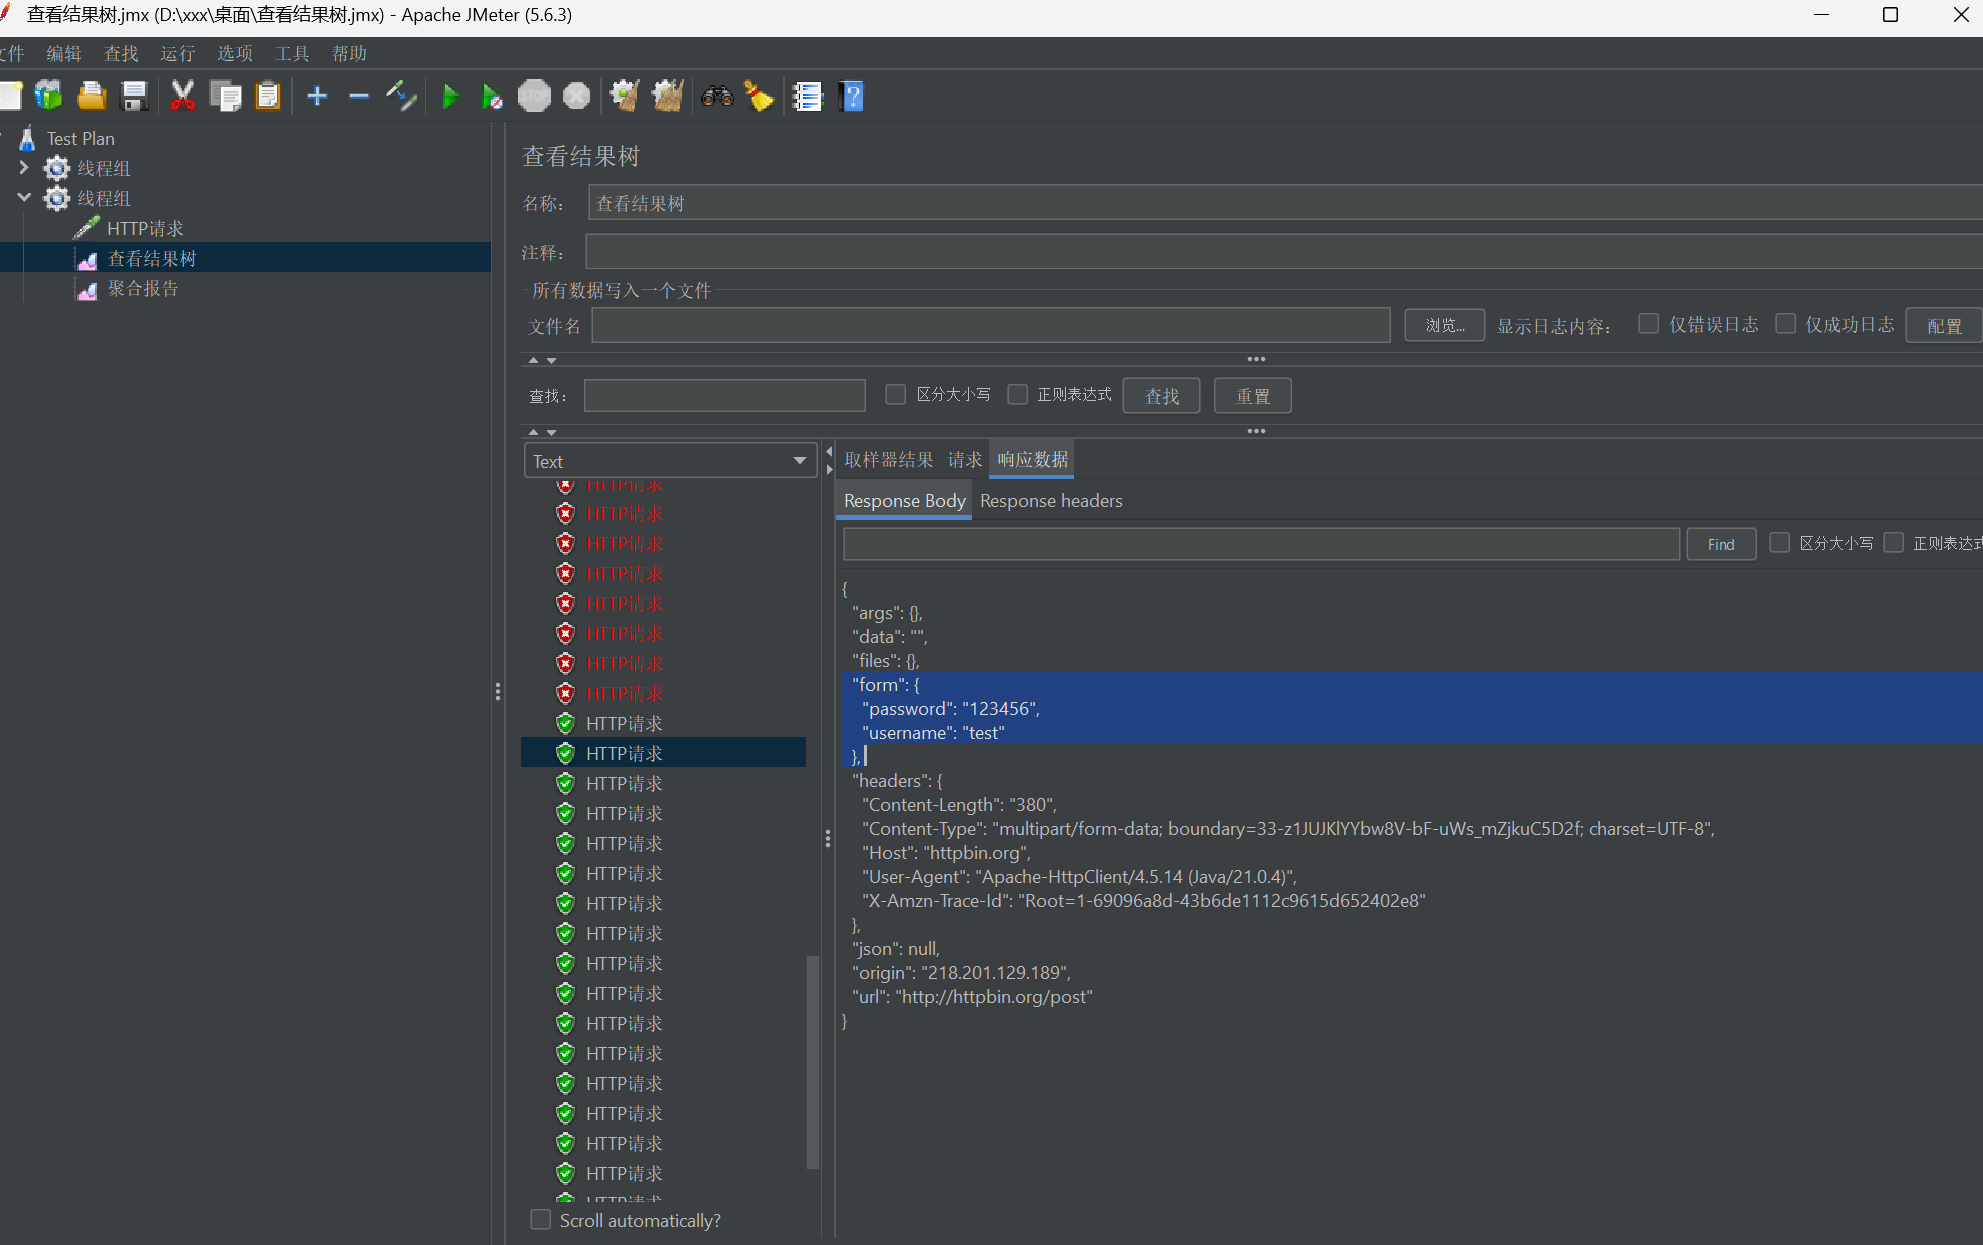Screen dimensions: 1983x1245
Task: Switch to Response headers tab
Action: click(1051, 501)
